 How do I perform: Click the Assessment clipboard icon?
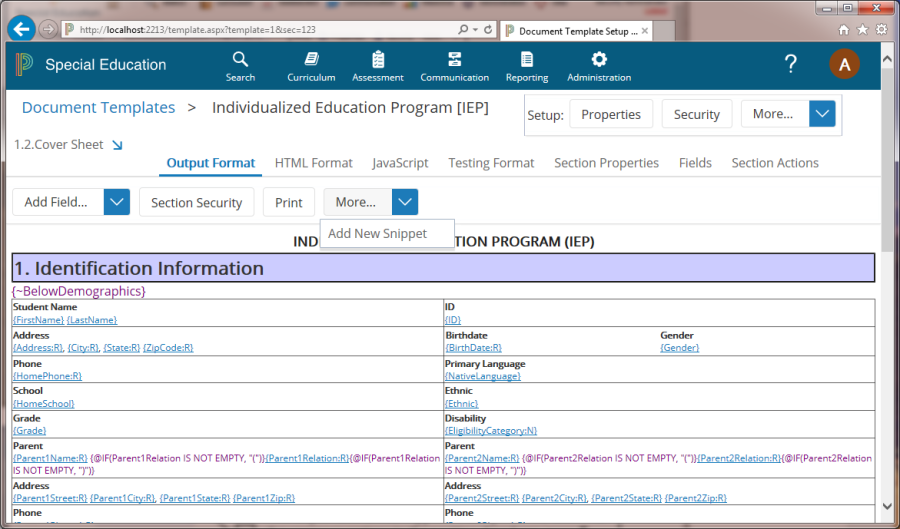[378, 60]
